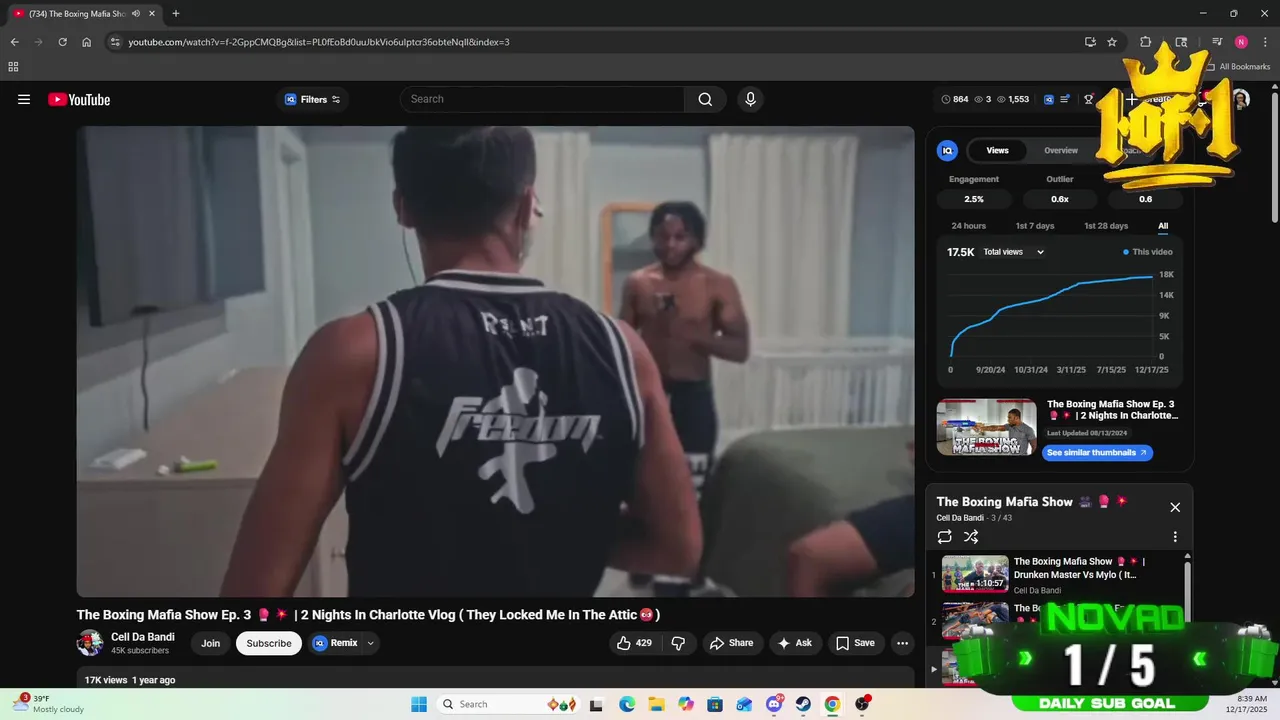
Task: Click the Join button
Action: click(210, 643)
